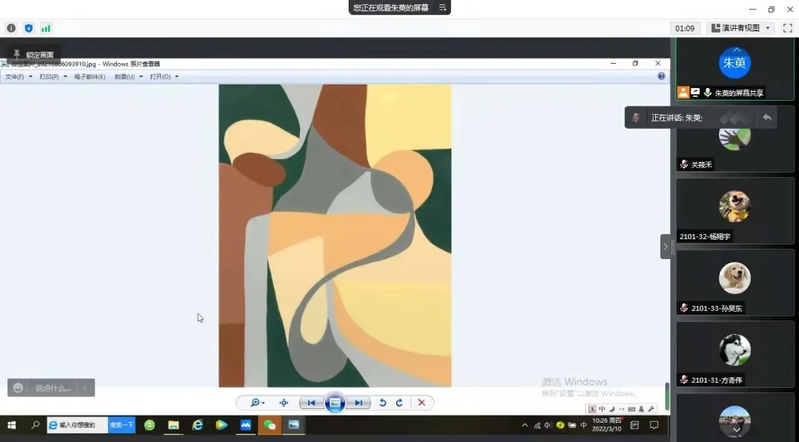Open Internet Explorer from the taskbar
799x442 pixels.
pos(197,425)
